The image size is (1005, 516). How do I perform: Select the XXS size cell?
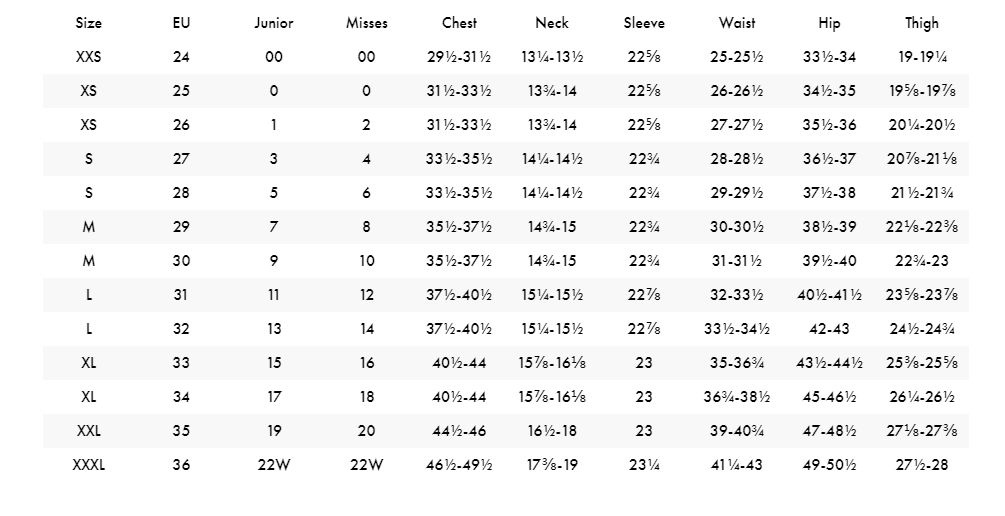tap(89, 57)
